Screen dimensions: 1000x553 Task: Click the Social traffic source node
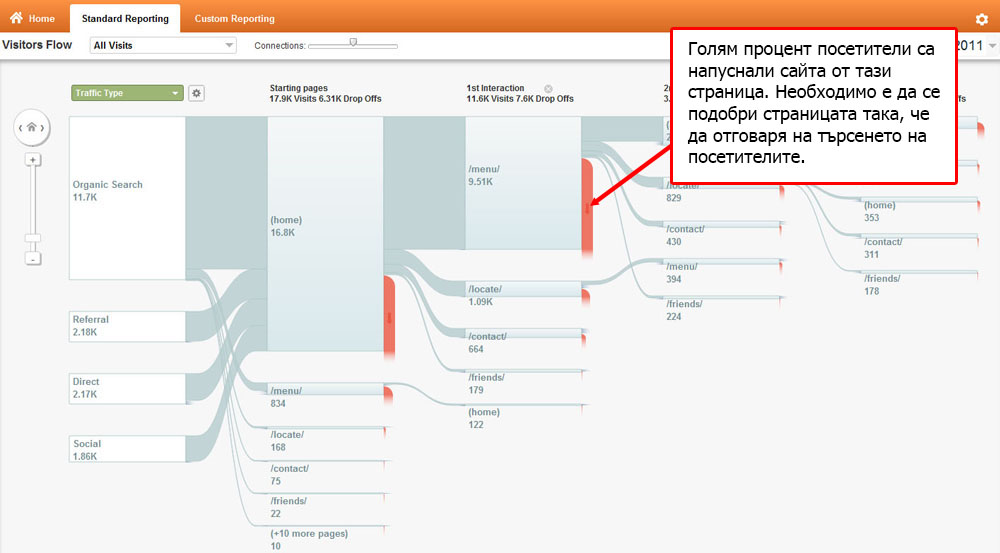coord(127,449)
